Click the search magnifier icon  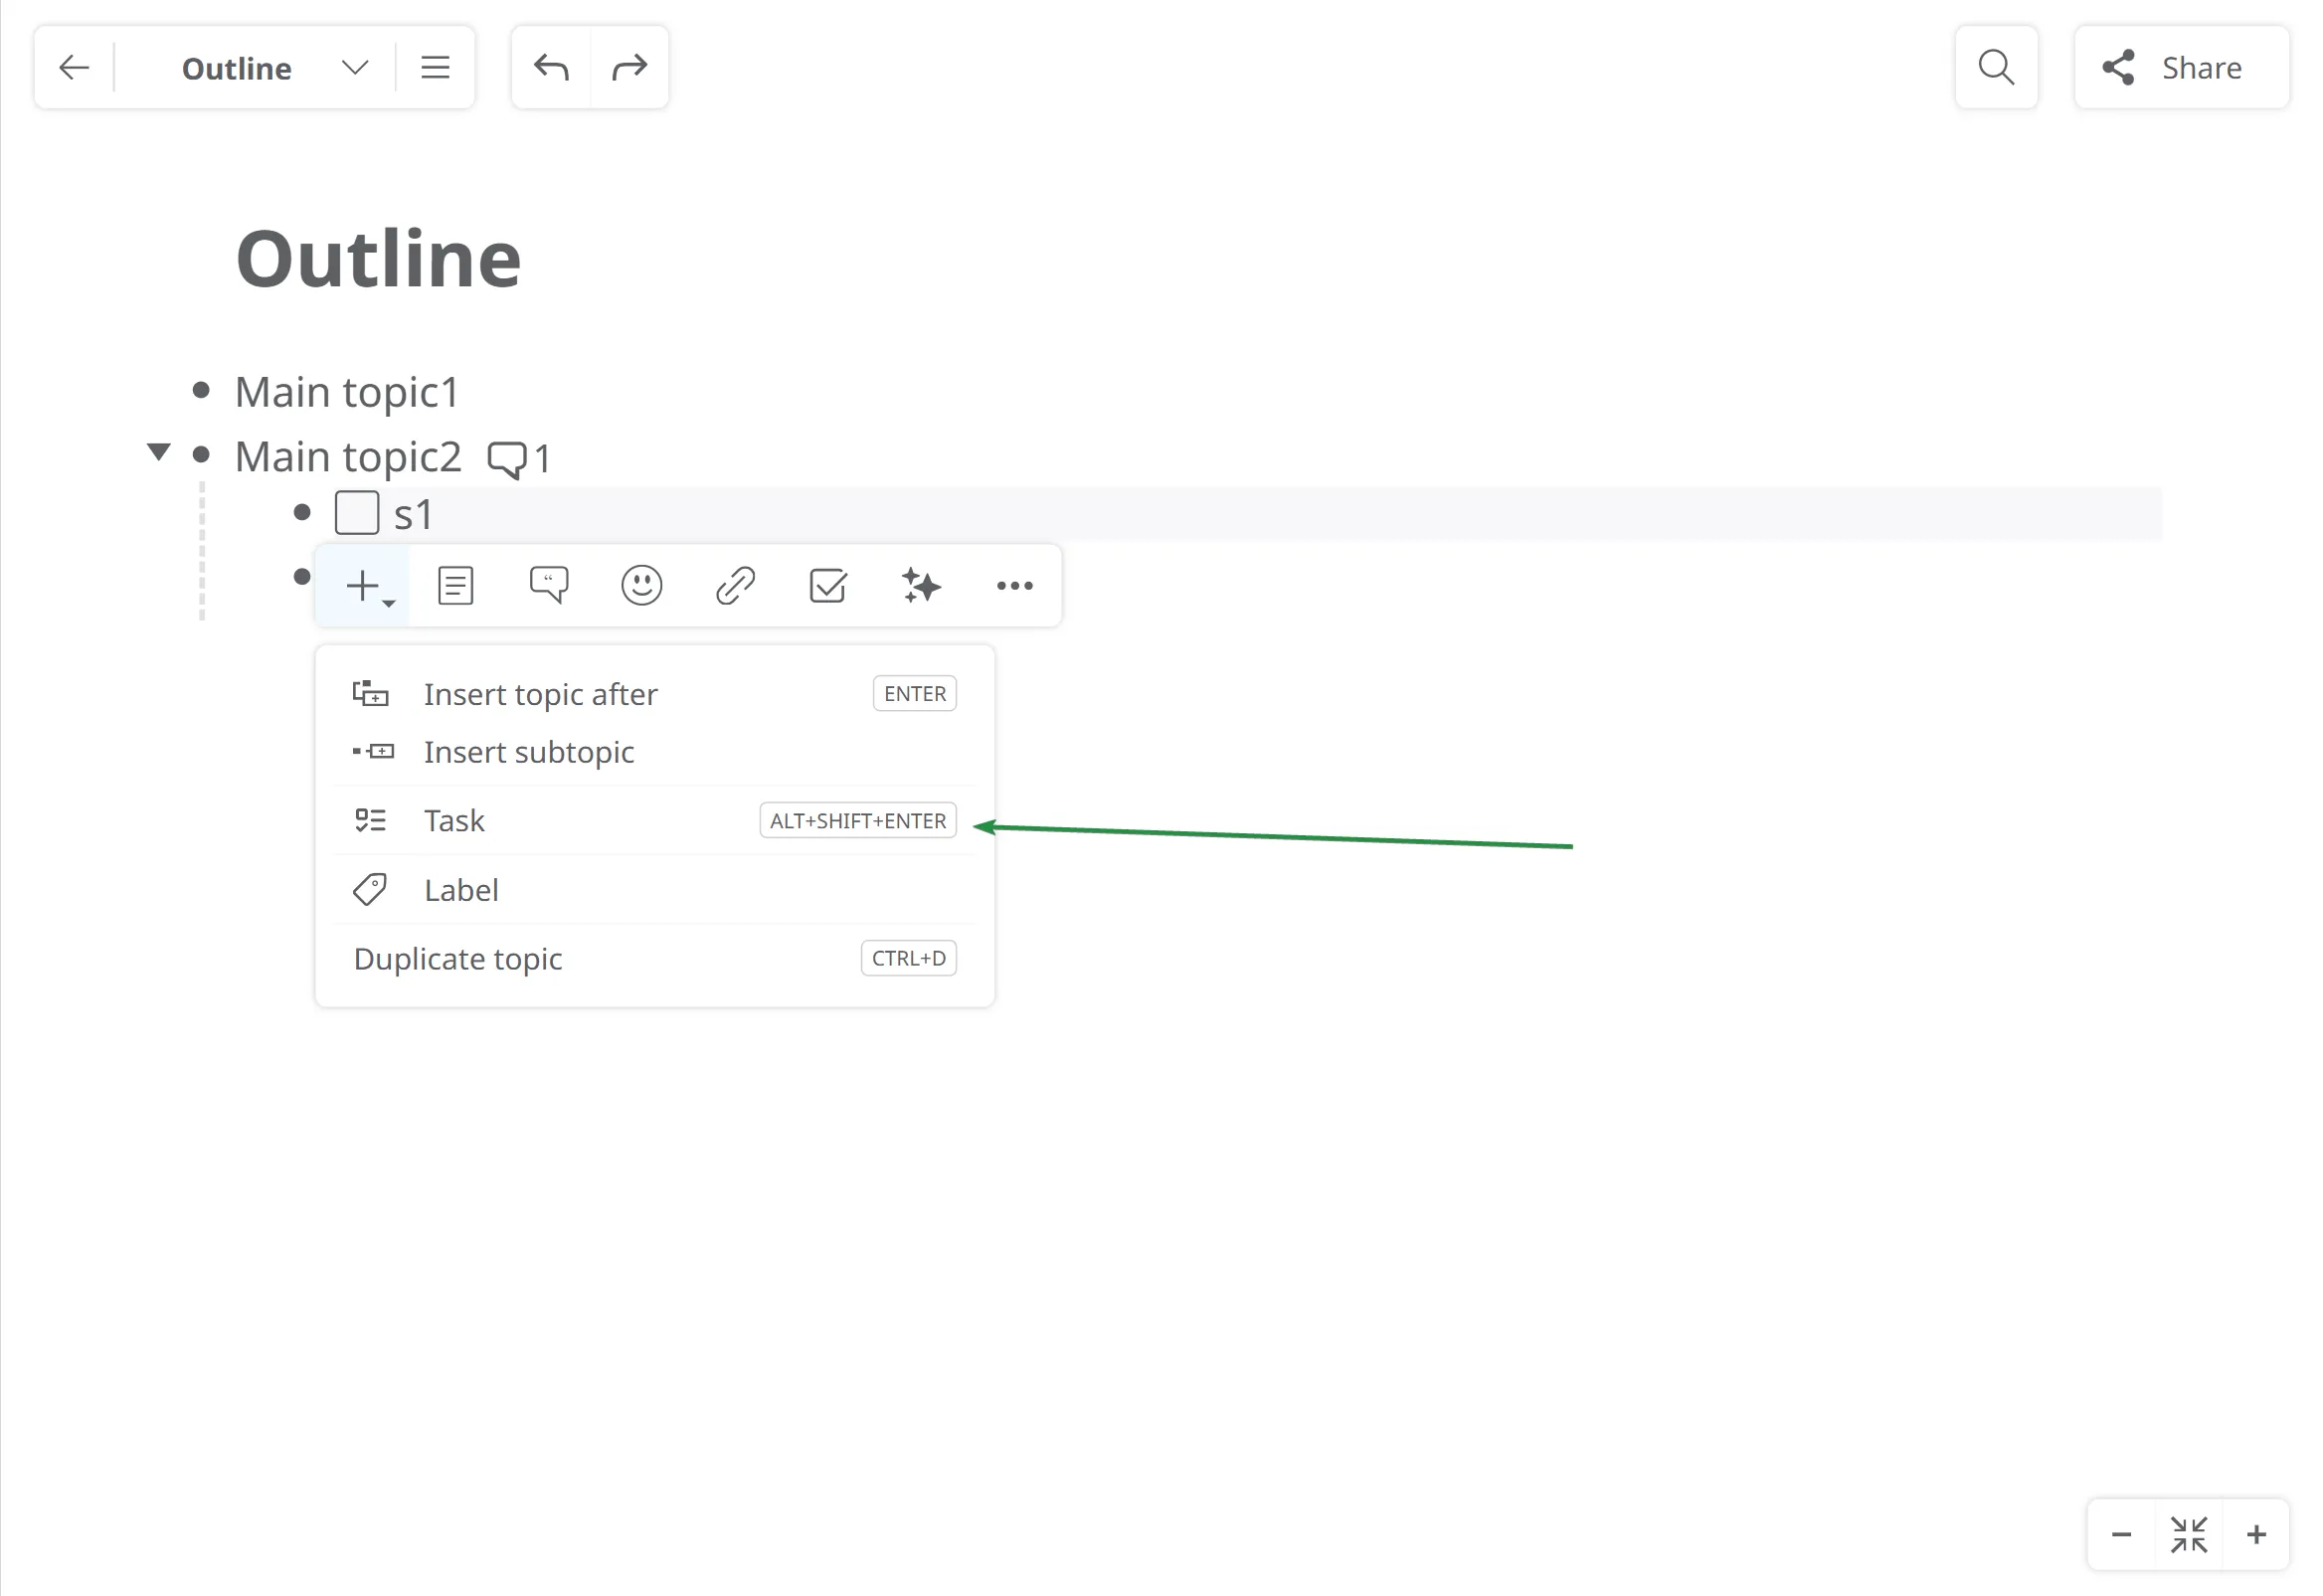coord(1995,68)
